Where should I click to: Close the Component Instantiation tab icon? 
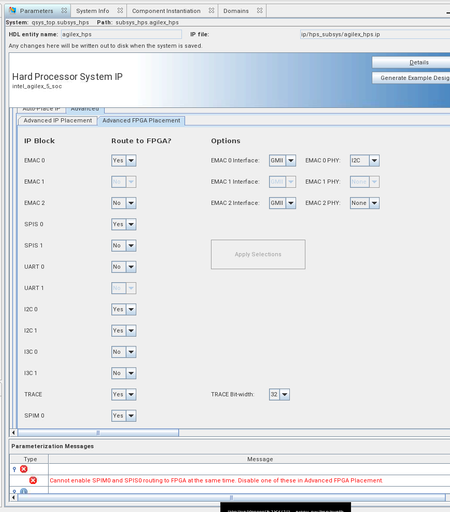pyautogui.click(x=211, y=11)
